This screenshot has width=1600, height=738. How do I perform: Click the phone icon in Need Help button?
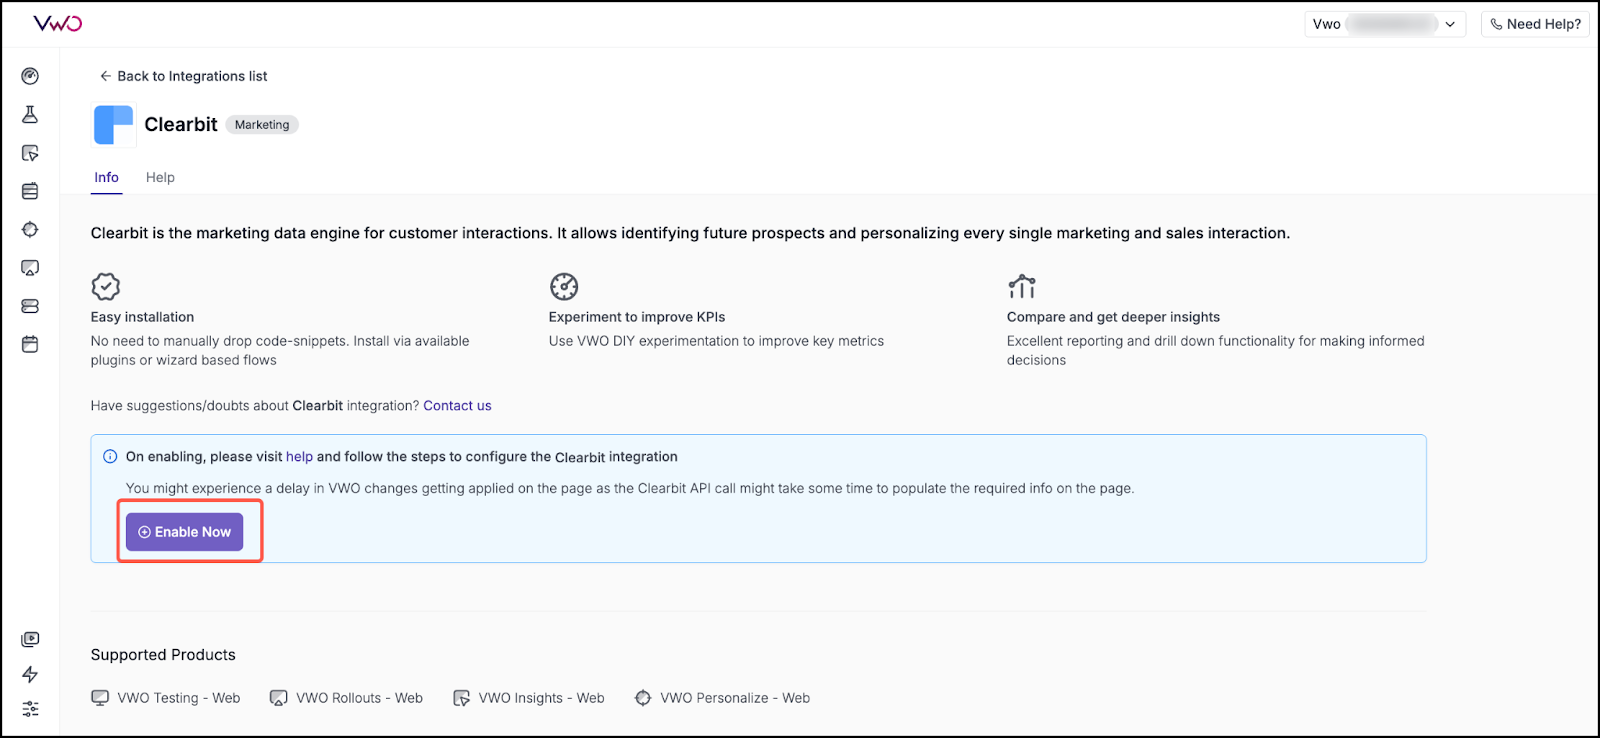click(1496, 24)
